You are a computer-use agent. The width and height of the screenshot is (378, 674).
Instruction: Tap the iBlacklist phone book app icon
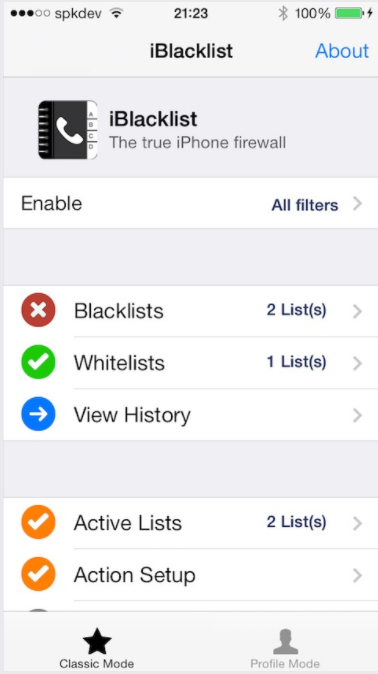(x=68, y=130)
